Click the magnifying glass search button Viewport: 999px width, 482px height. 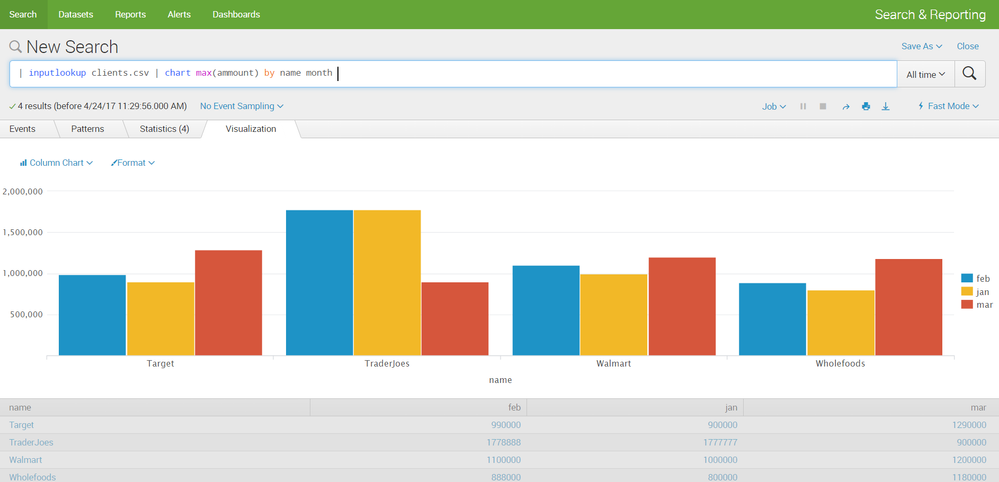(x=968, y=74)
